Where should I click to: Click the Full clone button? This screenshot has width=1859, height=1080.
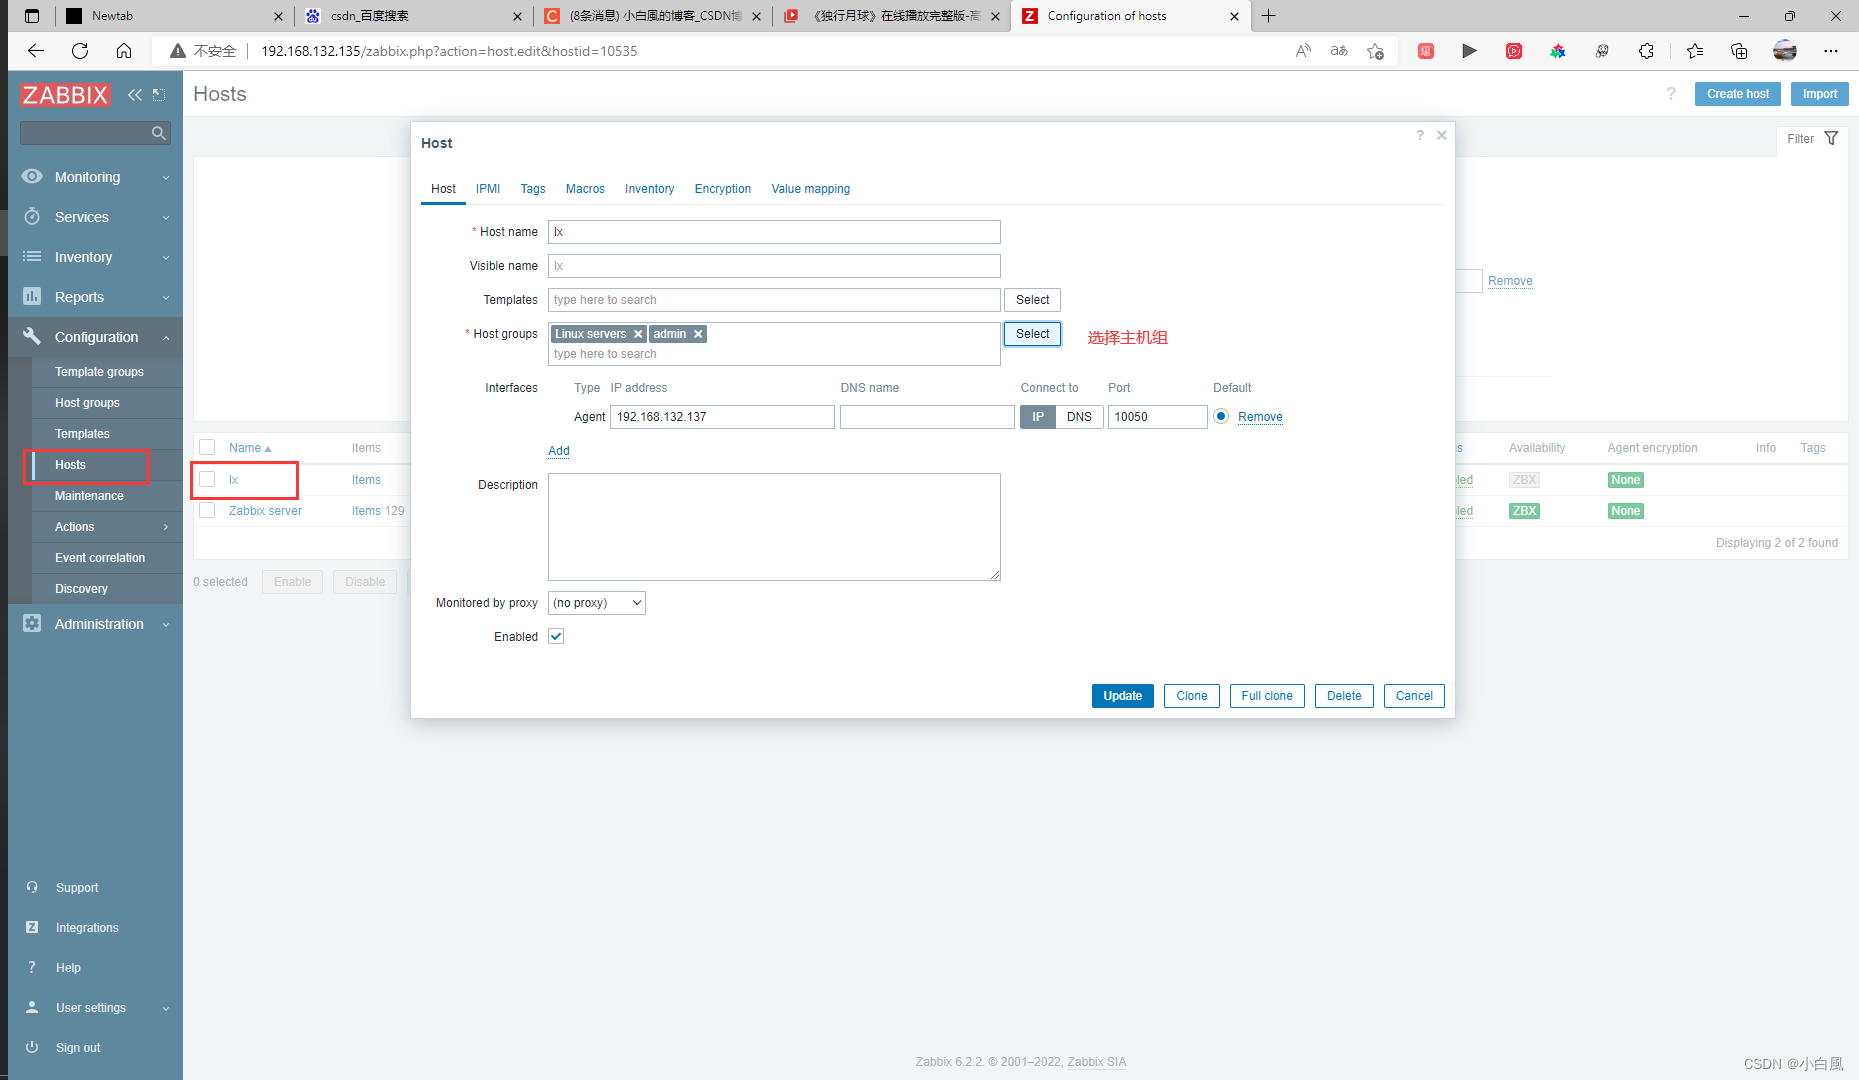point(1267,696)
